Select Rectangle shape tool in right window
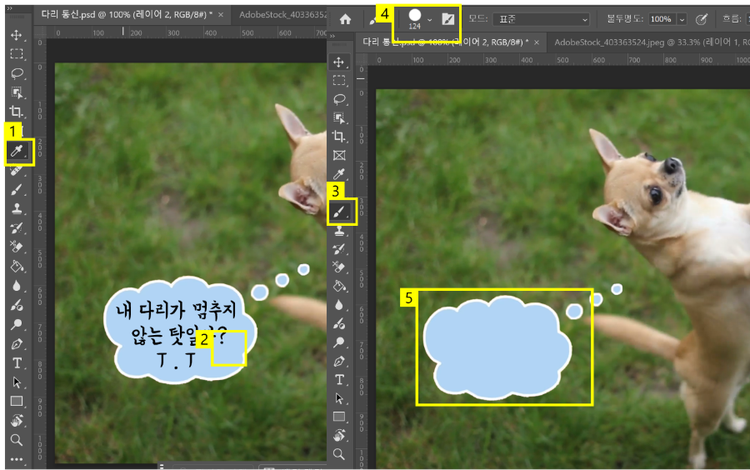Image resolution: width=750 pixels, height=470 pixels. 339,417
